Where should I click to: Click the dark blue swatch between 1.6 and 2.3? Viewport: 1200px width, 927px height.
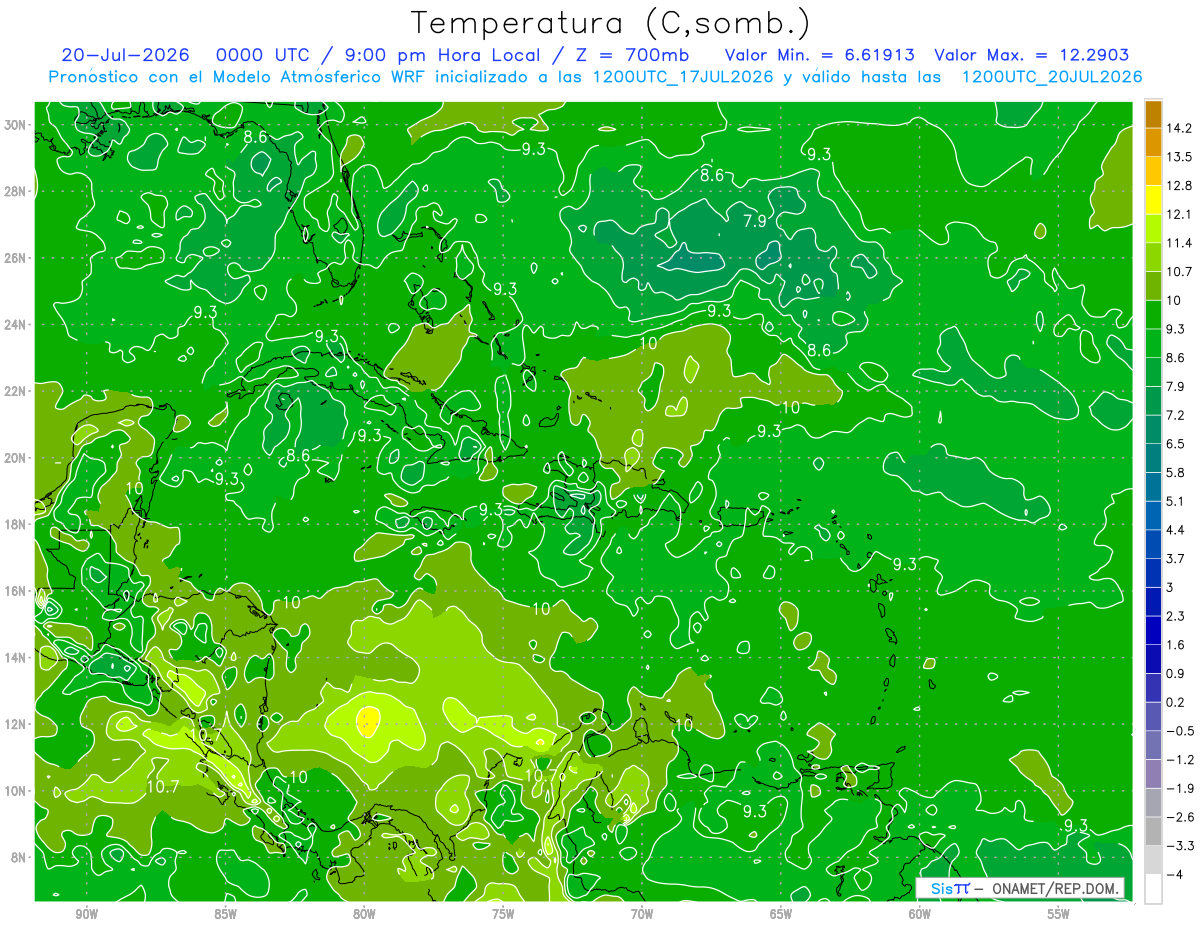[1153, 630]
